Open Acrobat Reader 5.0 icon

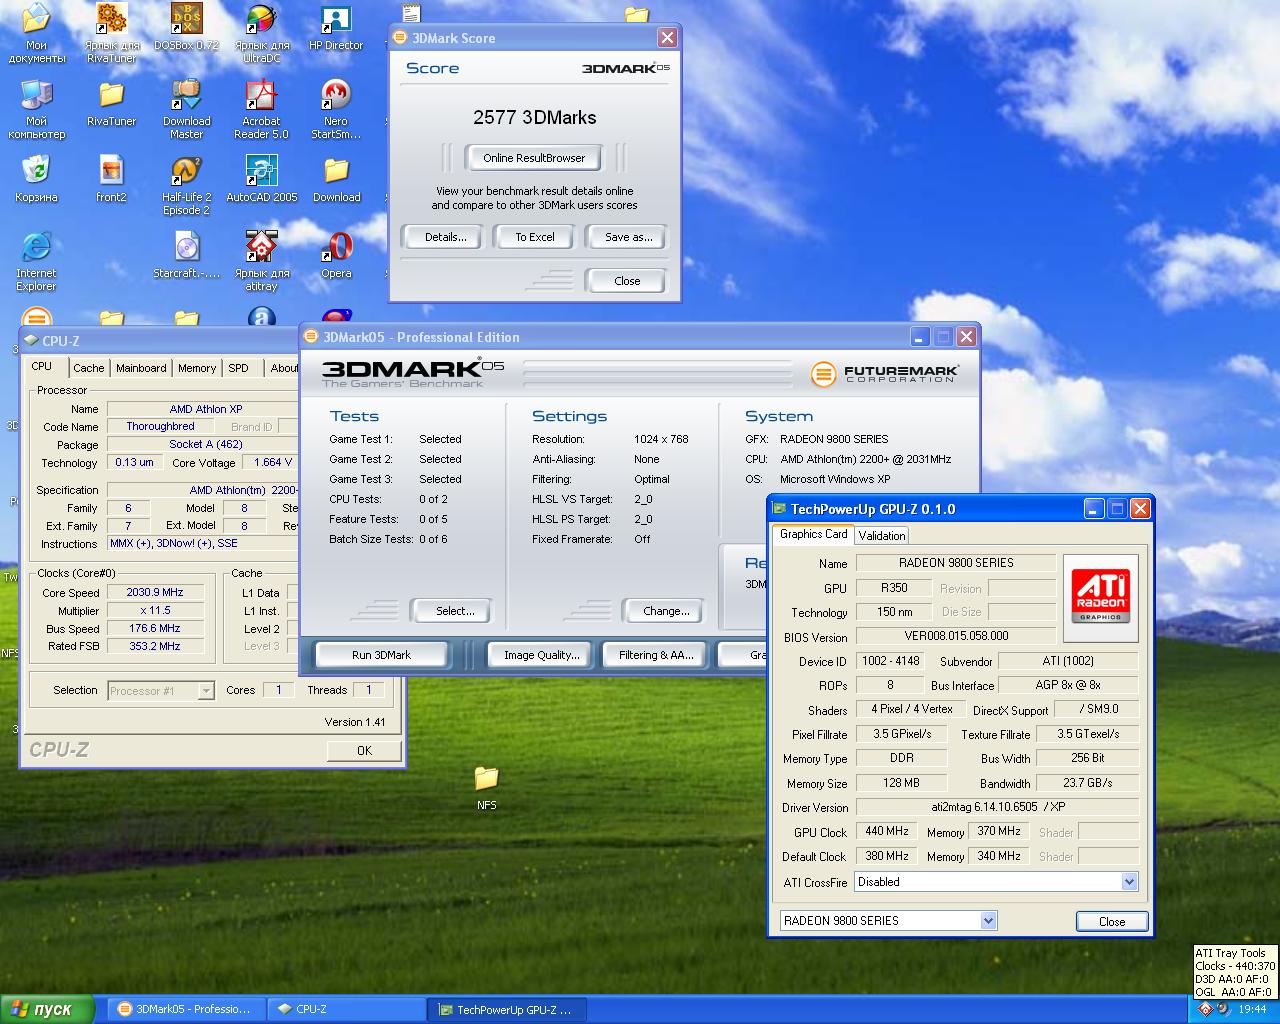click(x=261, y=95)
